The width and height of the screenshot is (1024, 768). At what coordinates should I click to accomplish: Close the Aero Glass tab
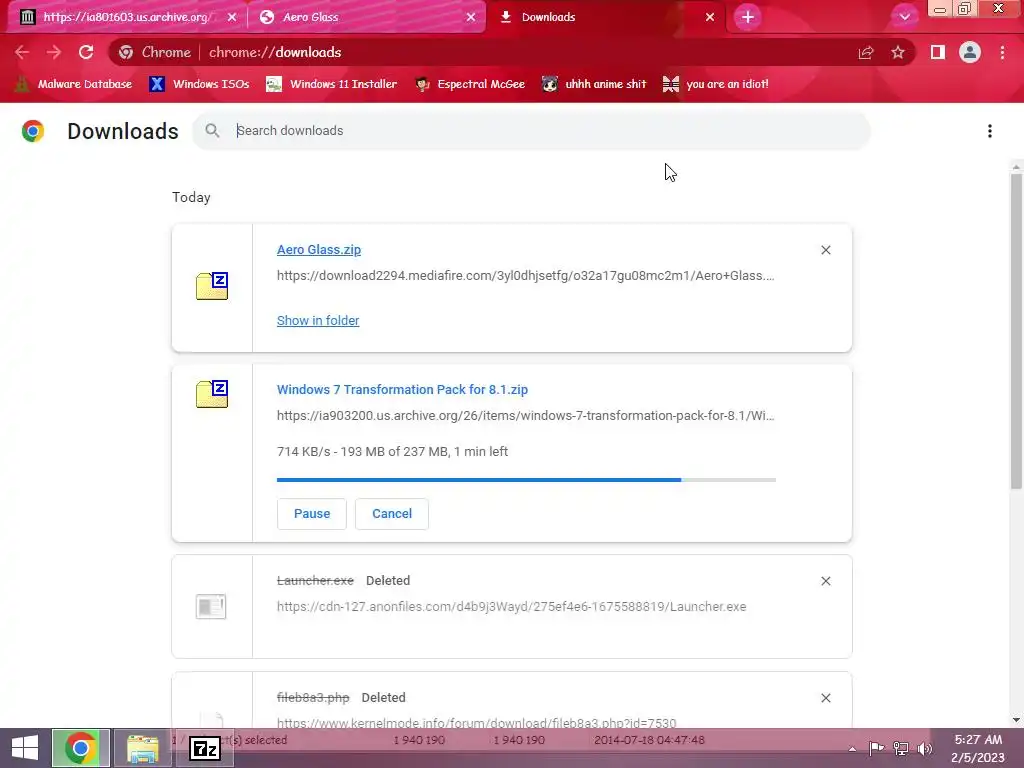point(471,17)
